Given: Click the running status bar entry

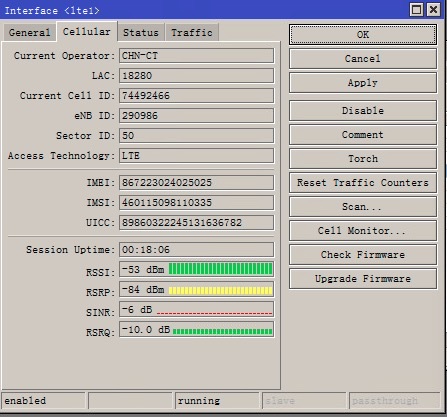Looking at the screenshot, I should 217,400.
